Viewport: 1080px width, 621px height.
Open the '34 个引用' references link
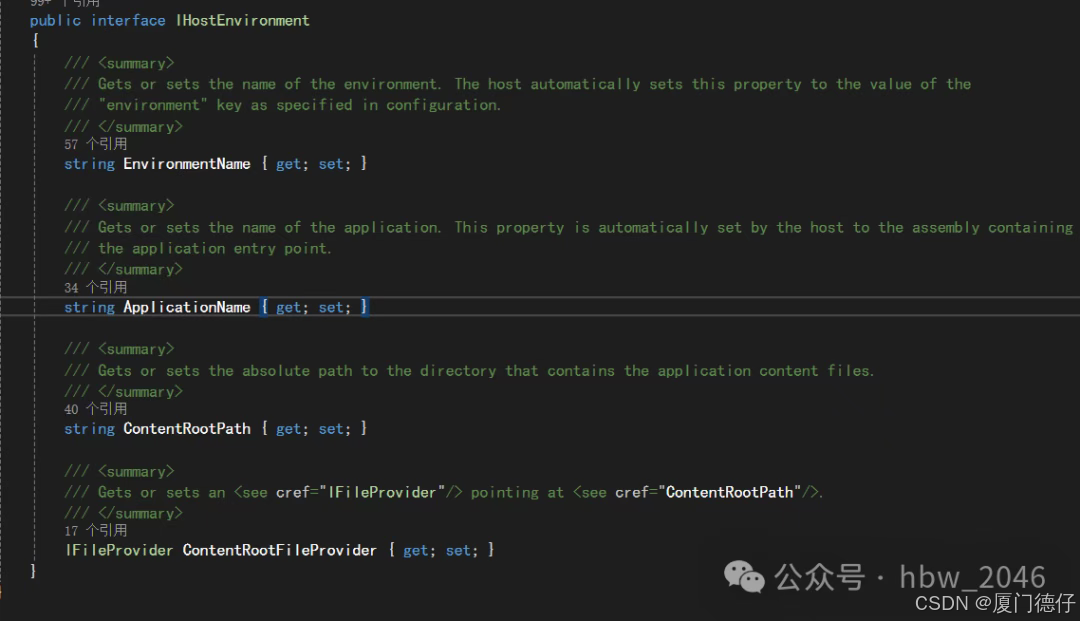point(96,287)
